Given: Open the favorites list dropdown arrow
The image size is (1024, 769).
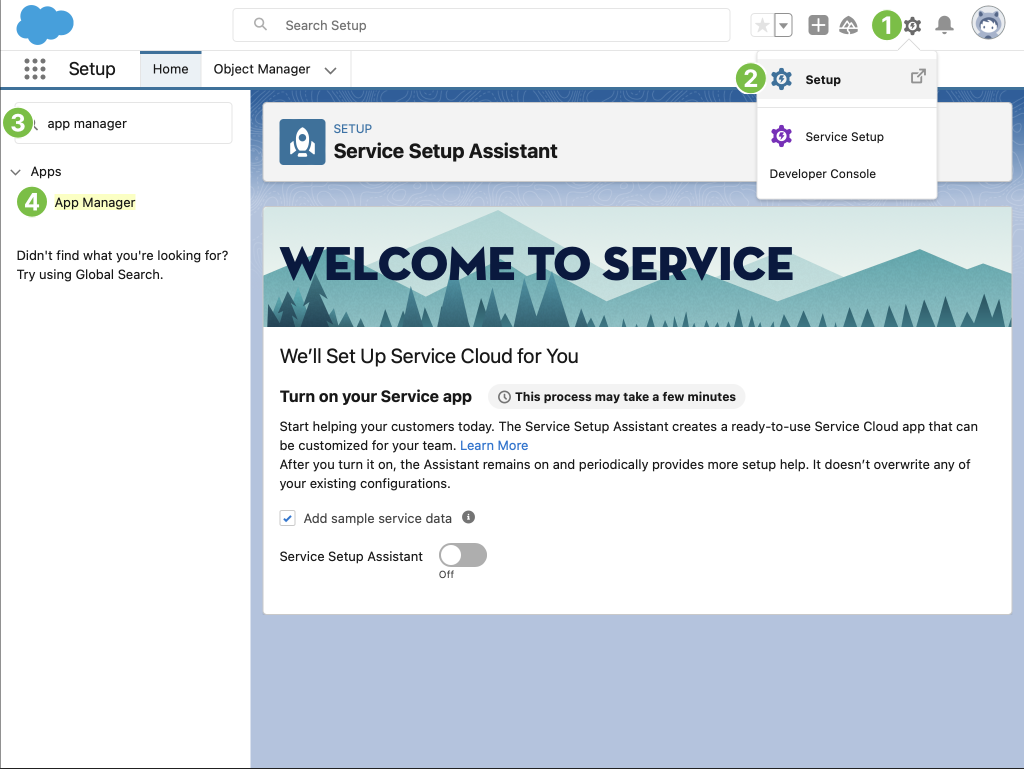Looking at the screenshot, I should (784, 26).
